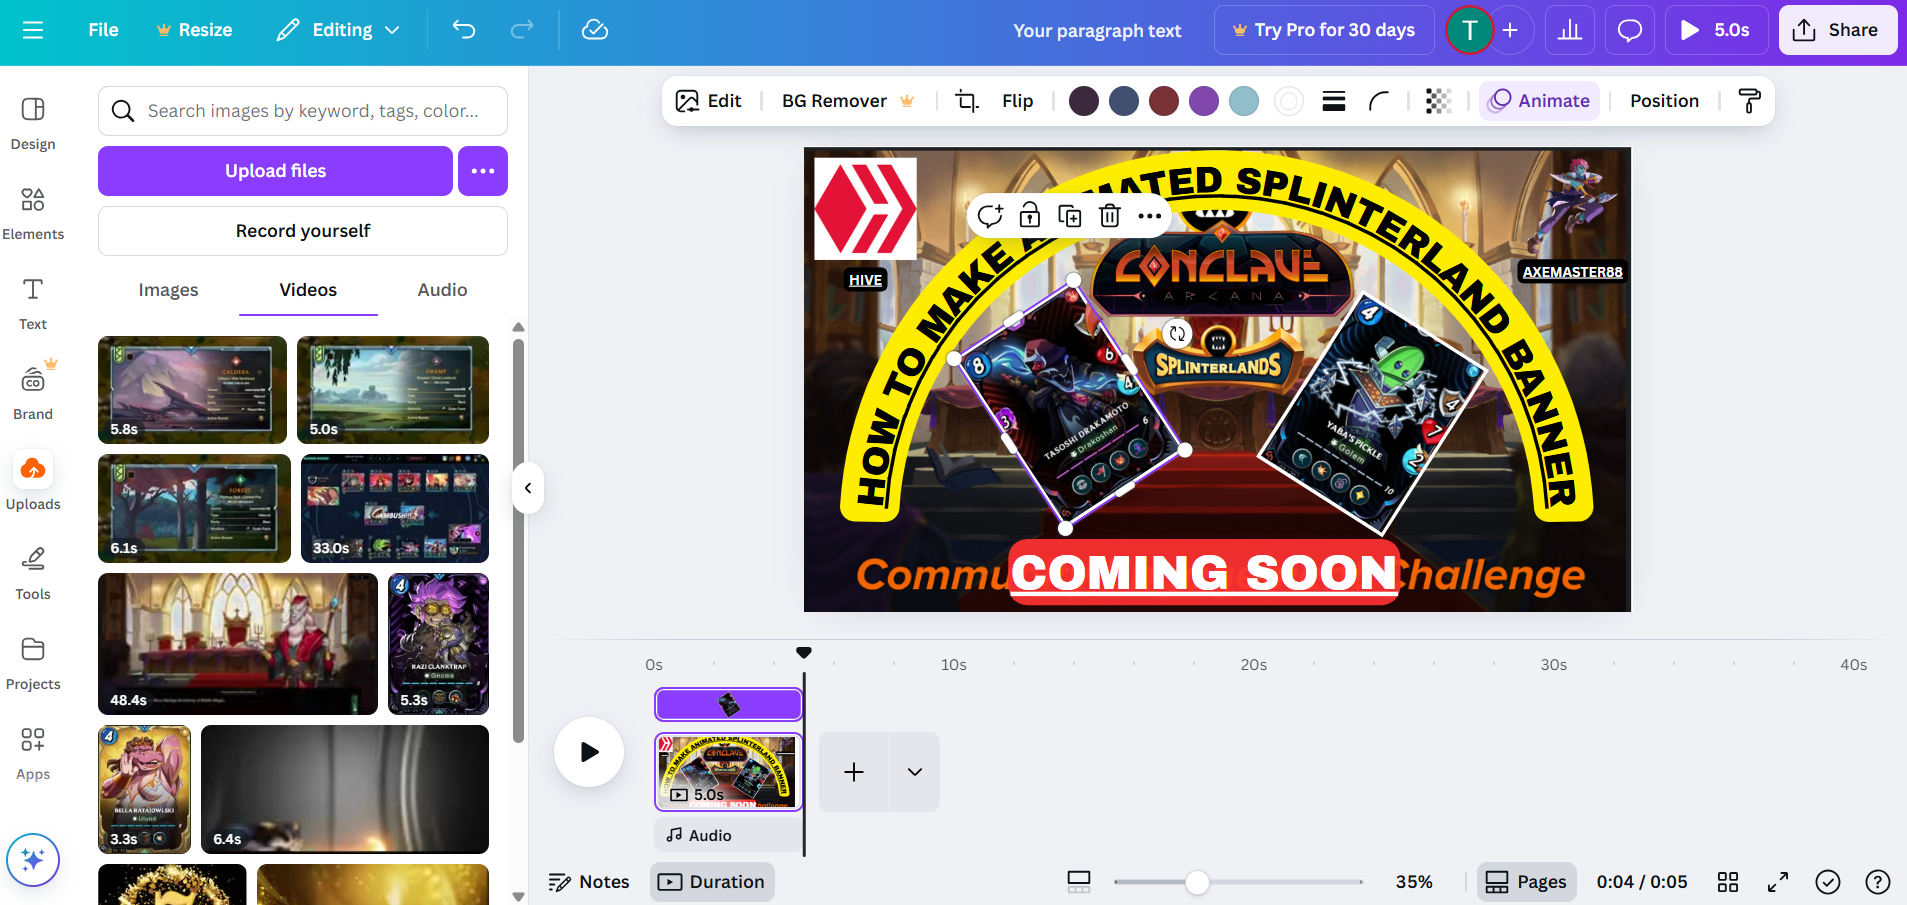Screen dimensions: 1907x905
Task: Click the Share button
Action: [1838, 30]
